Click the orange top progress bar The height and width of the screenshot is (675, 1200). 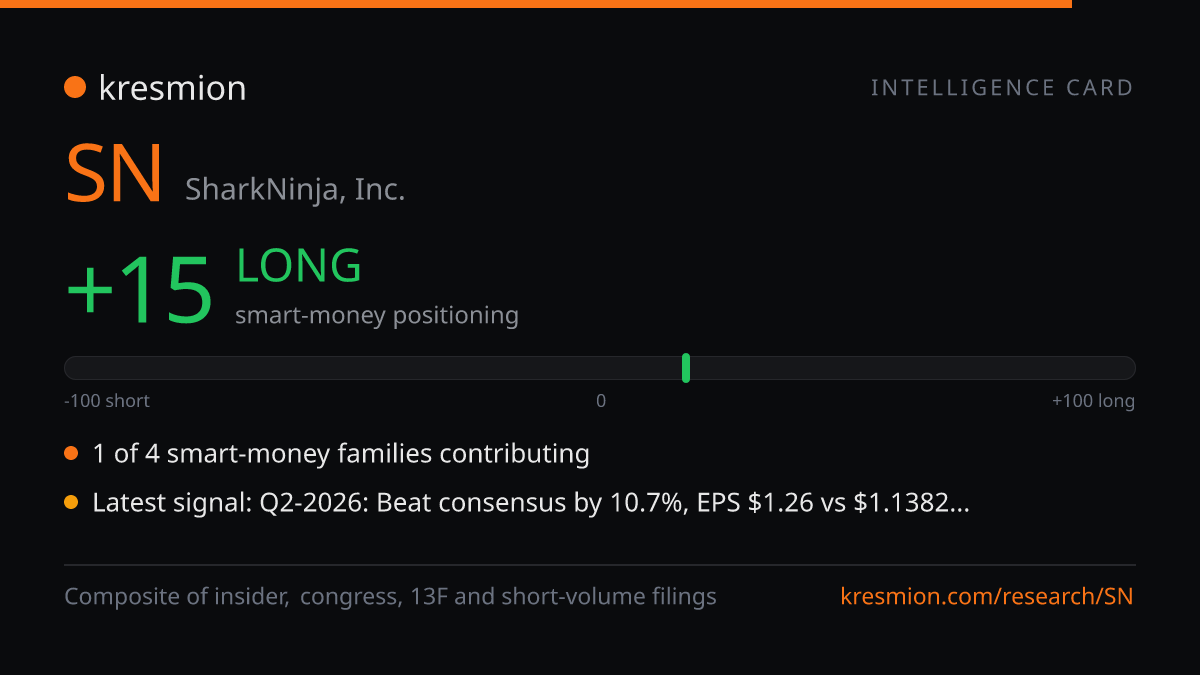(536, 4)
